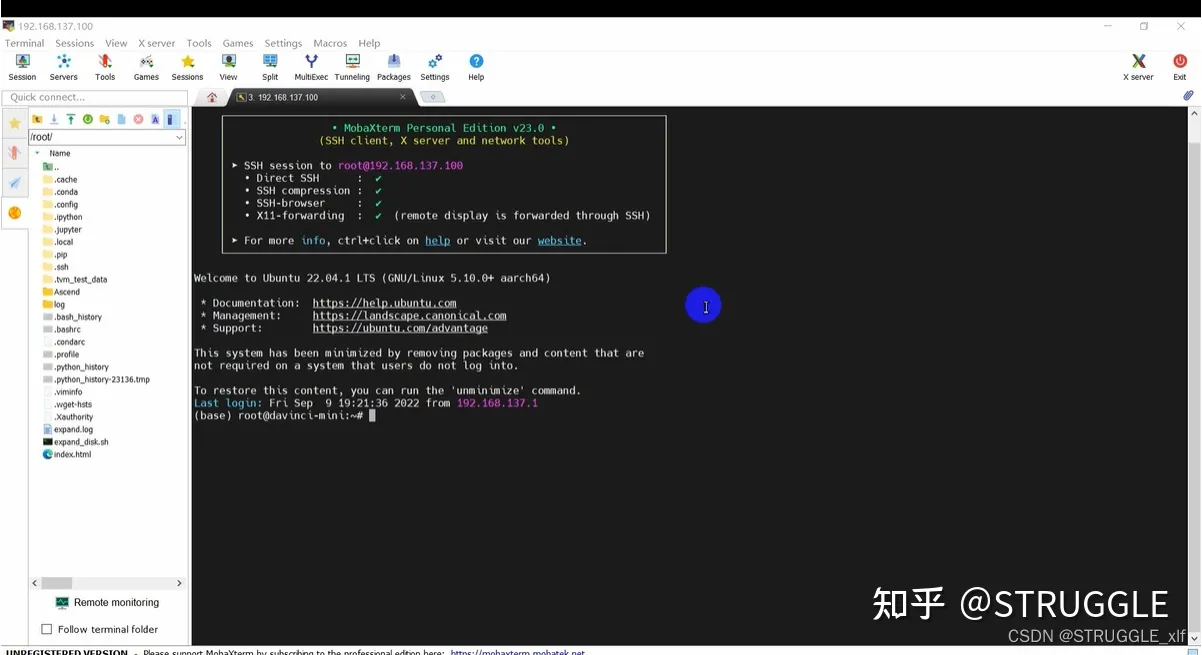
Task: Select the index.html file
Action: (67, 454)
